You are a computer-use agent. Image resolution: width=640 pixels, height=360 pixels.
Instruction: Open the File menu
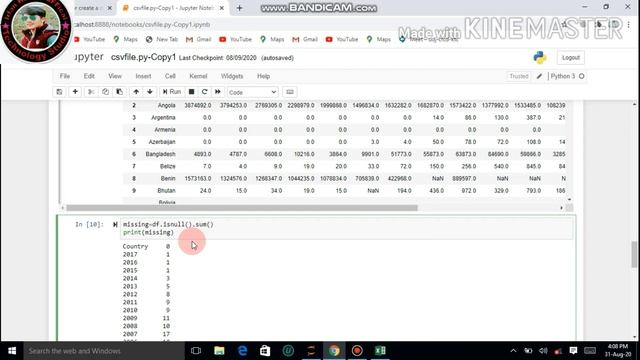64,76
